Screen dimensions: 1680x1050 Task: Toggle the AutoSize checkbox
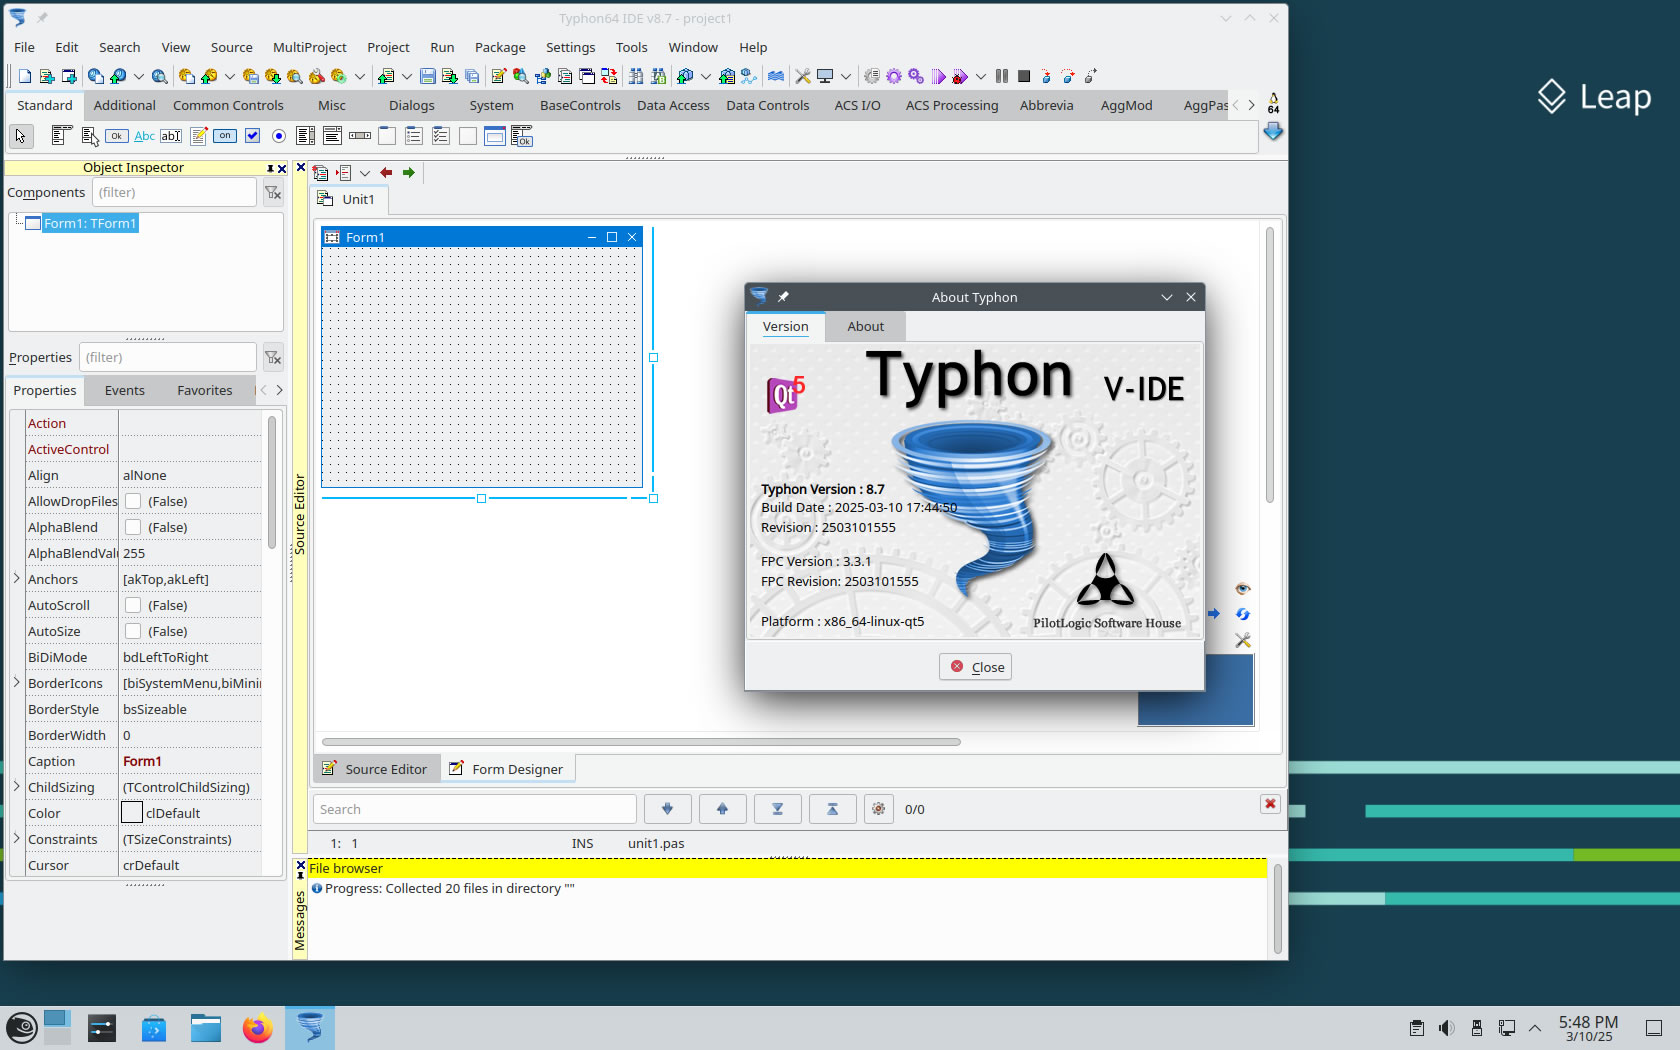click(x=133, y=631)
